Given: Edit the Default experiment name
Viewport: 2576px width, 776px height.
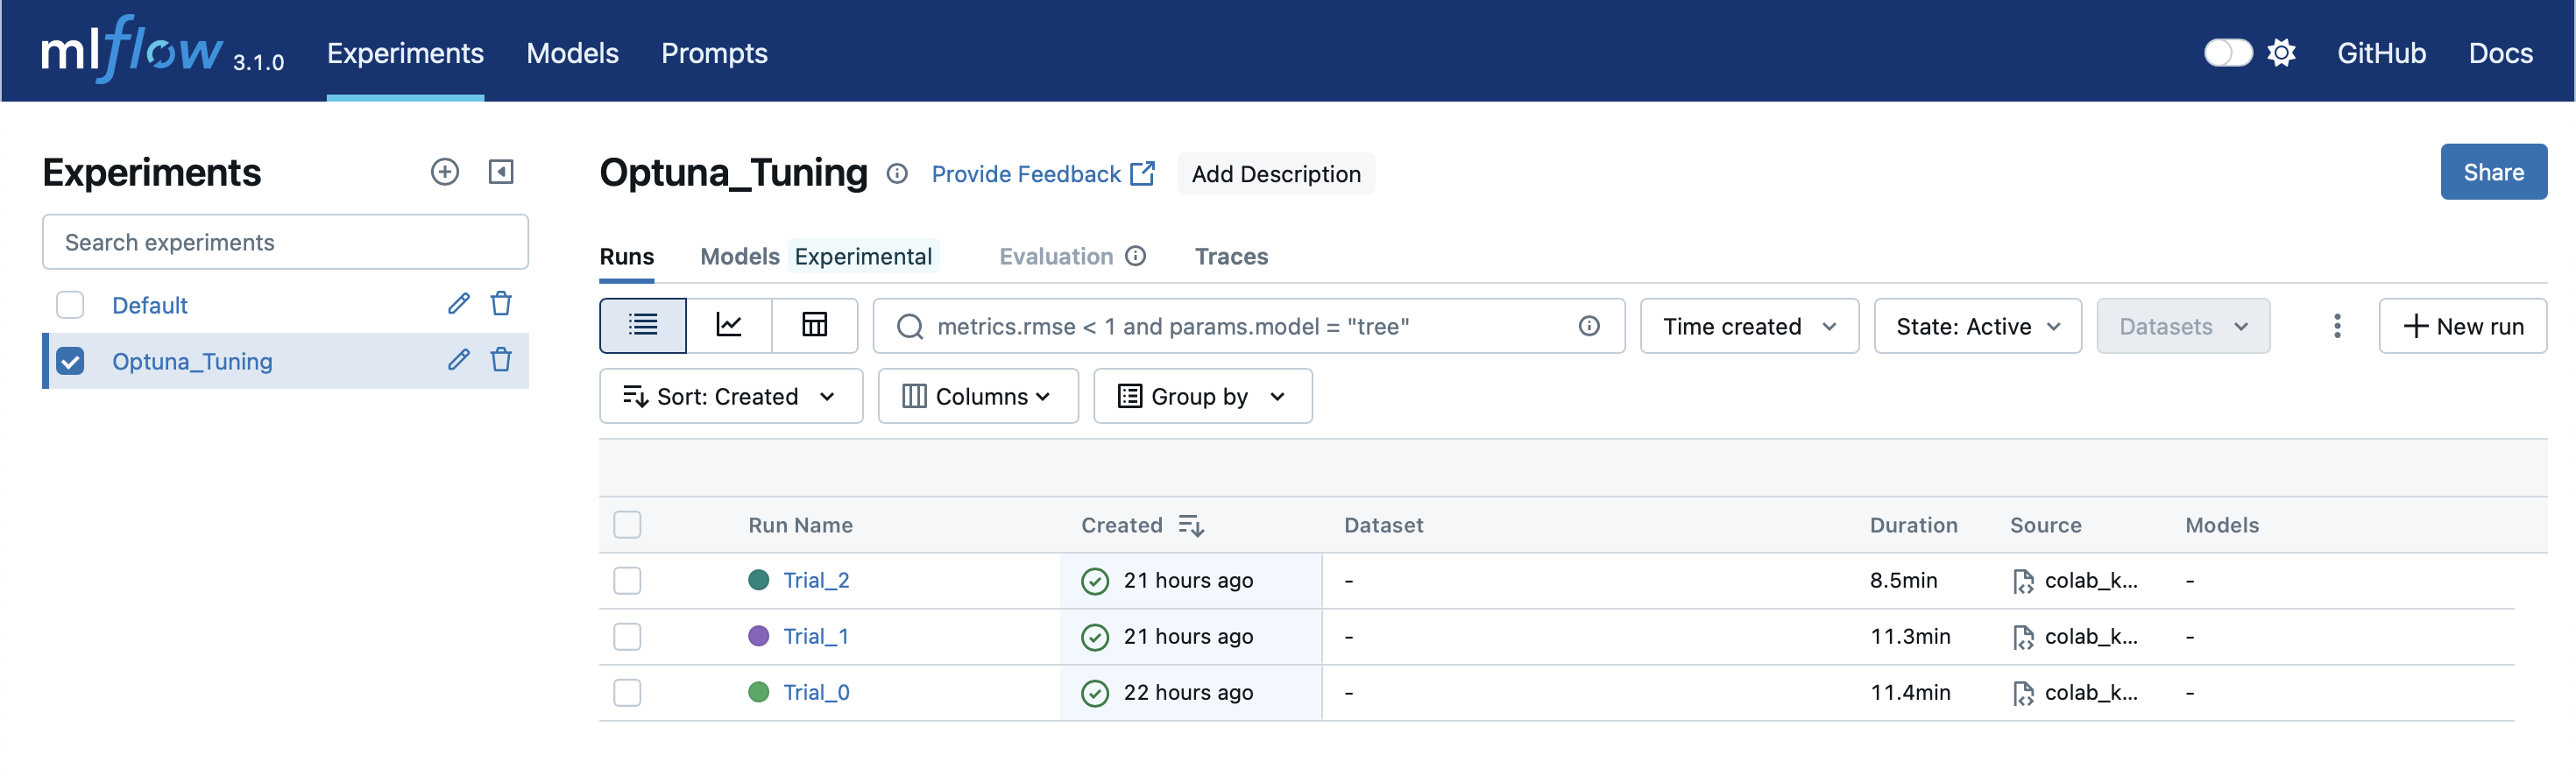Looking at the screenshot, I should pyautogui.click(x=459, y=304).
